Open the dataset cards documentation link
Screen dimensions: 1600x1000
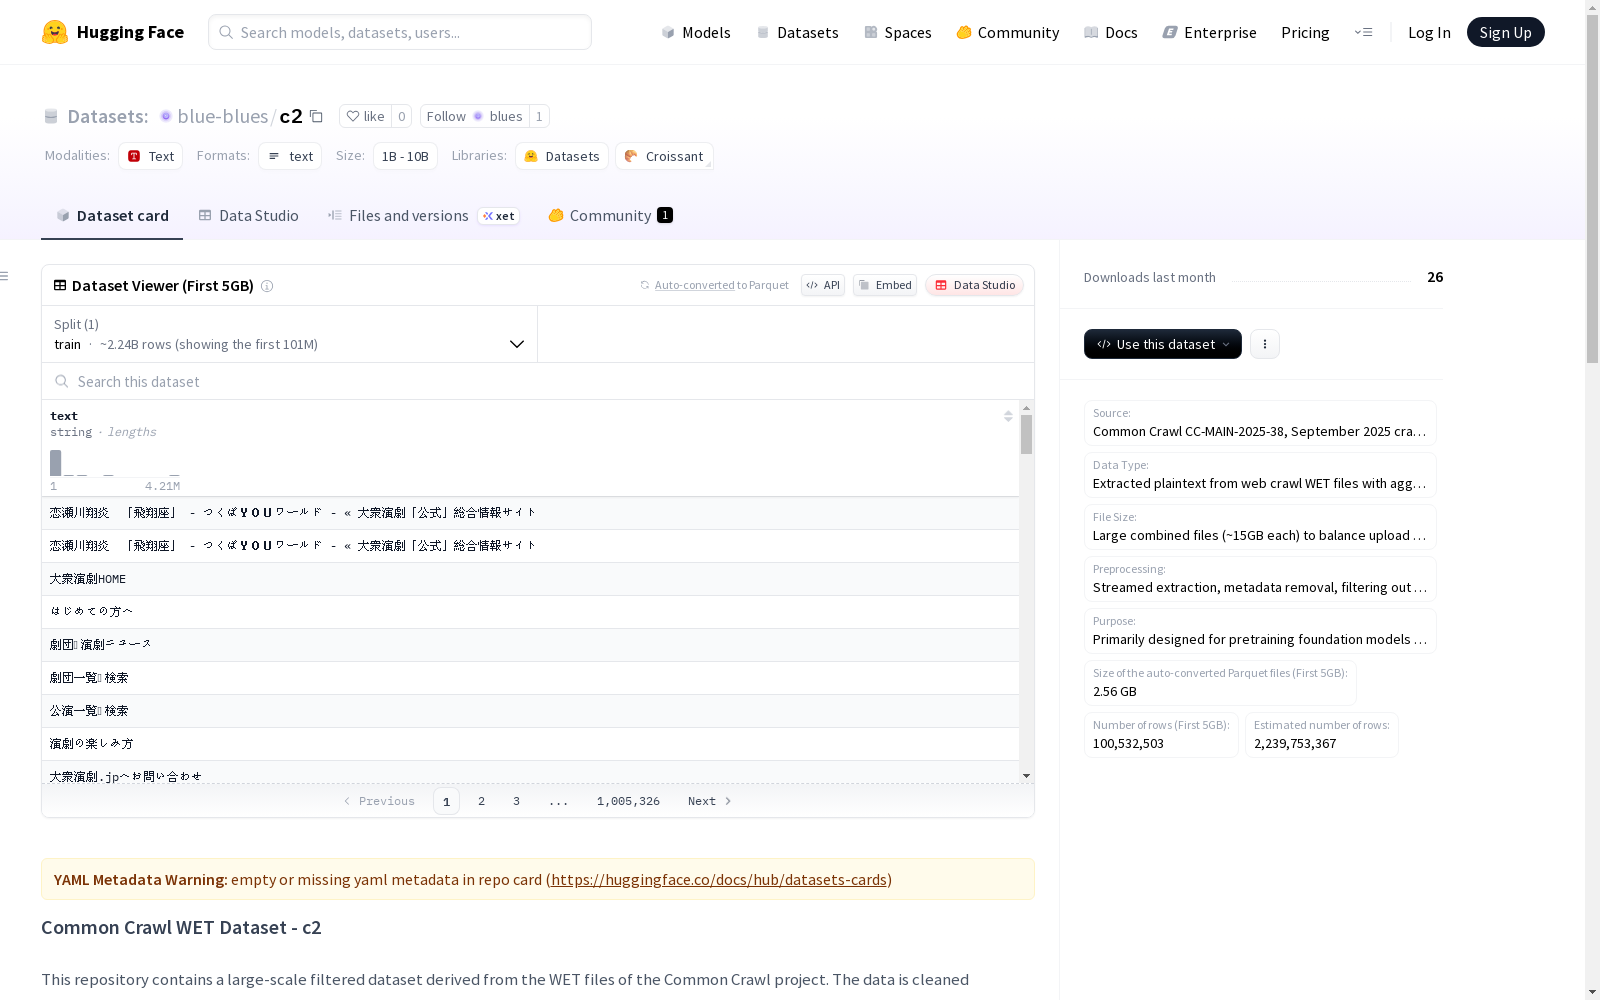tap(719, 880)
